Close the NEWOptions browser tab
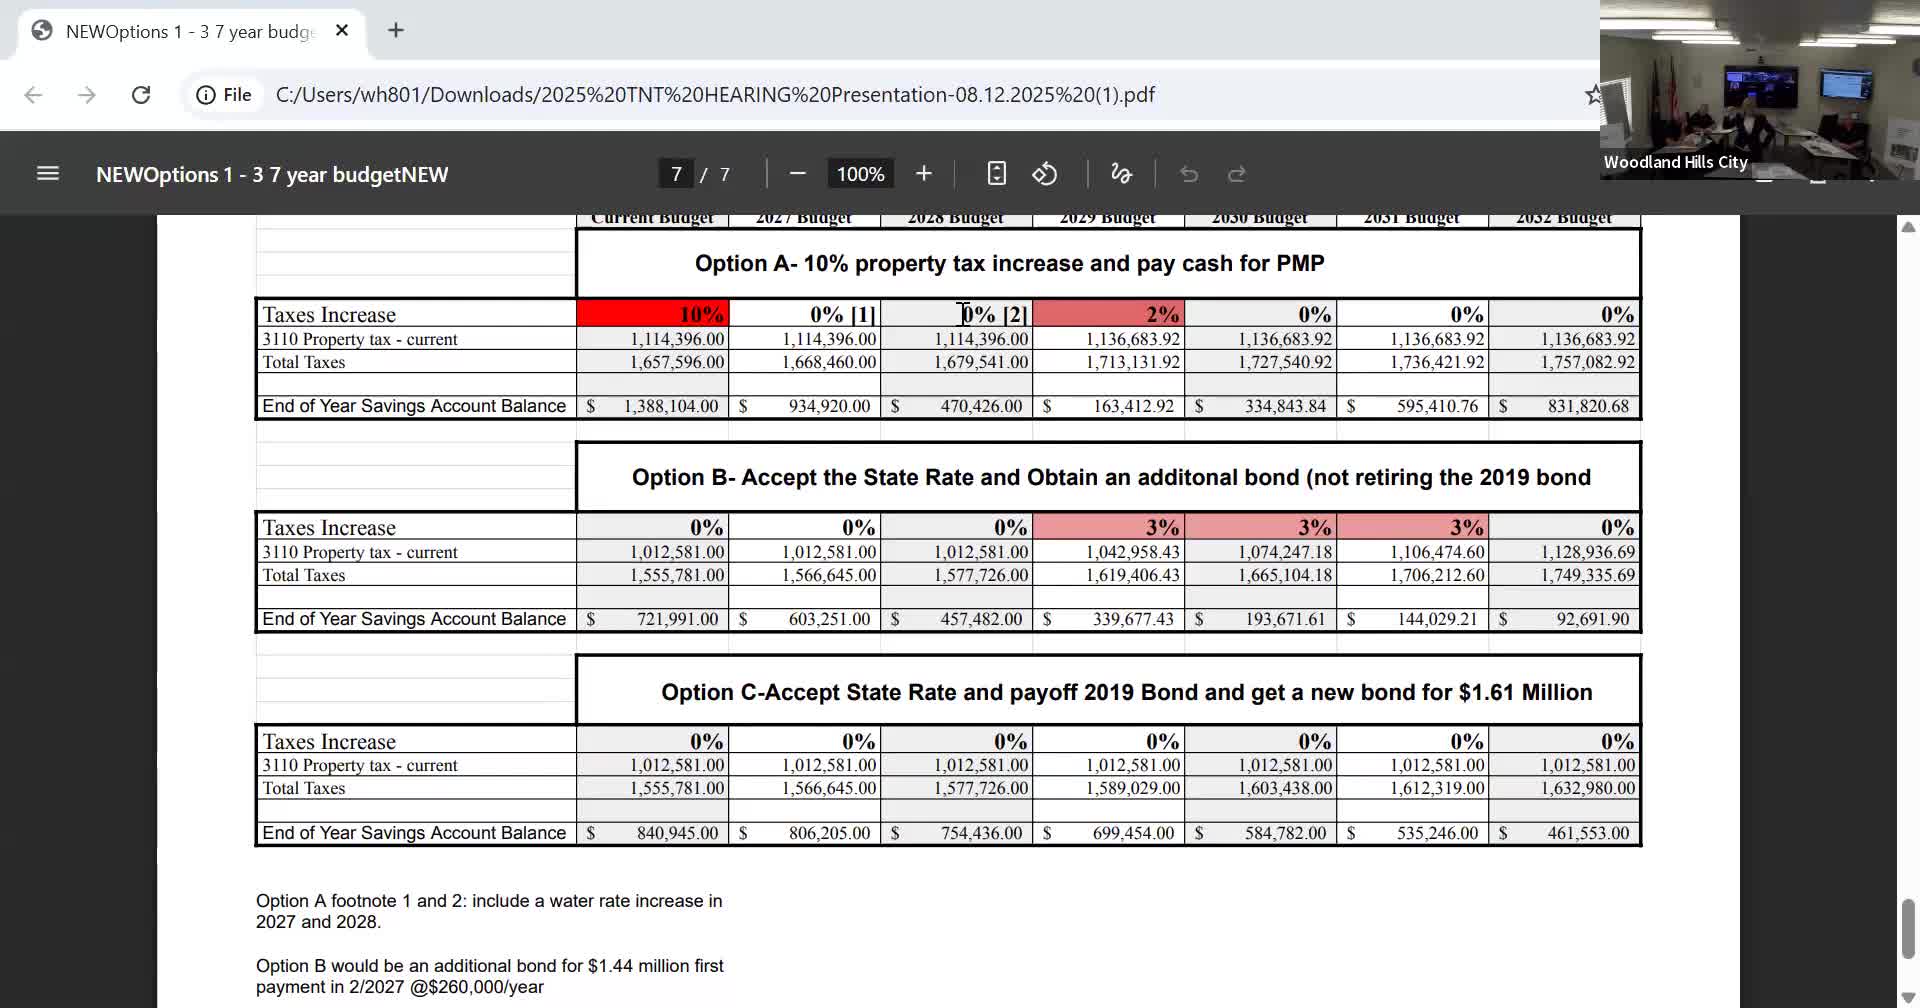The image size is (1920, 1008). (342, 31)
